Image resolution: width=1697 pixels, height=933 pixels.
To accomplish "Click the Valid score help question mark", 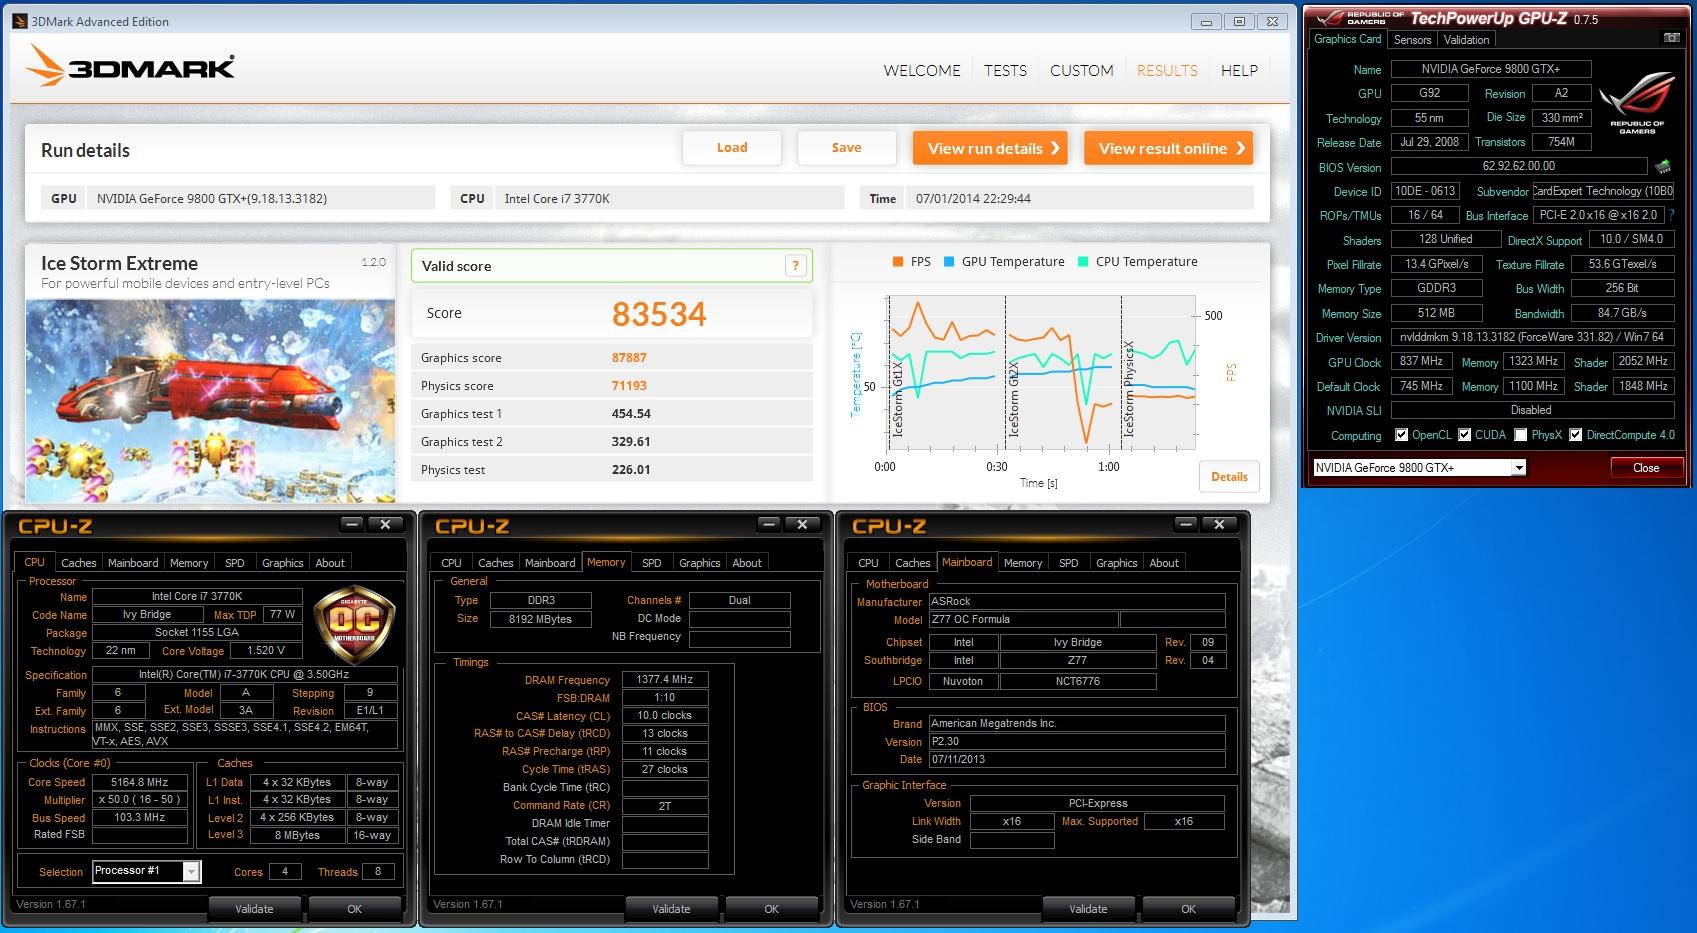I will (795, 265).
